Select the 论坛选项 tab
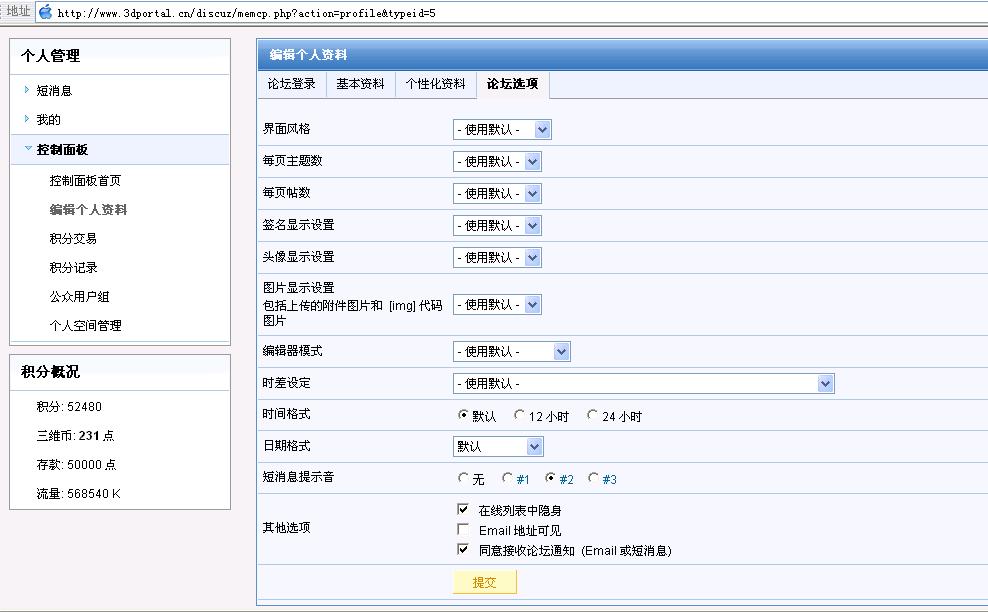The image size is (988, 612). [x=512, y=84]
